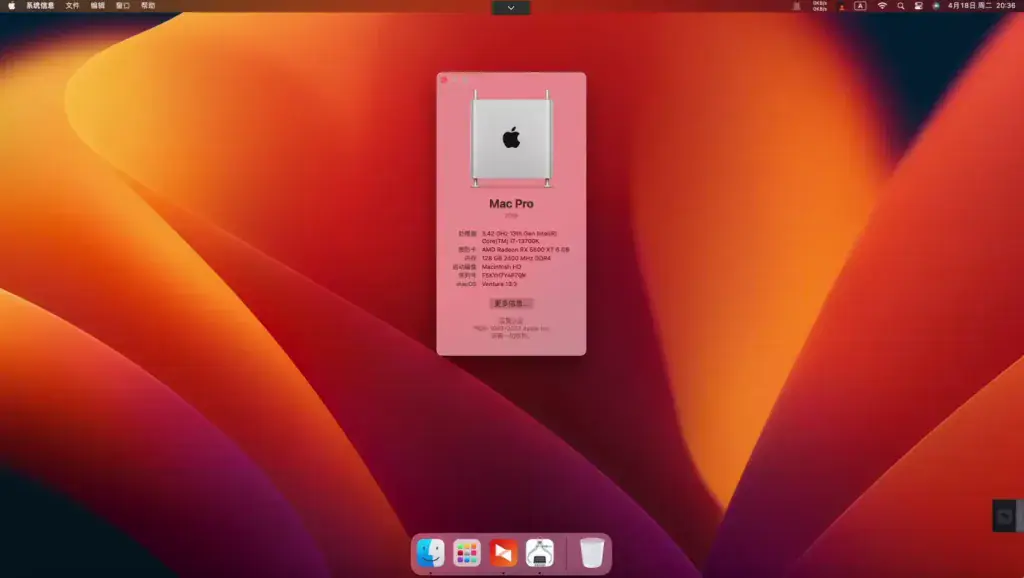
Task: Click the dark widget at right screen edge
Action: 1007,516
